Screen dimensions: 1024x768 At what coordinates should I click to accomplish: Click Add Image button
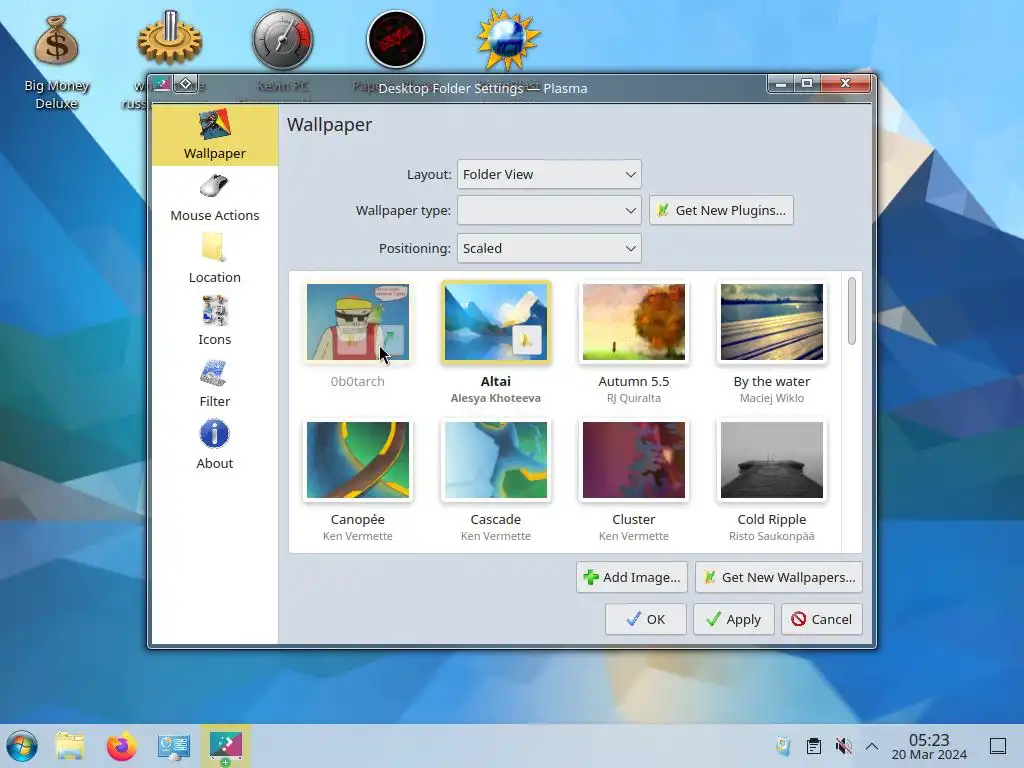[632, 577]
